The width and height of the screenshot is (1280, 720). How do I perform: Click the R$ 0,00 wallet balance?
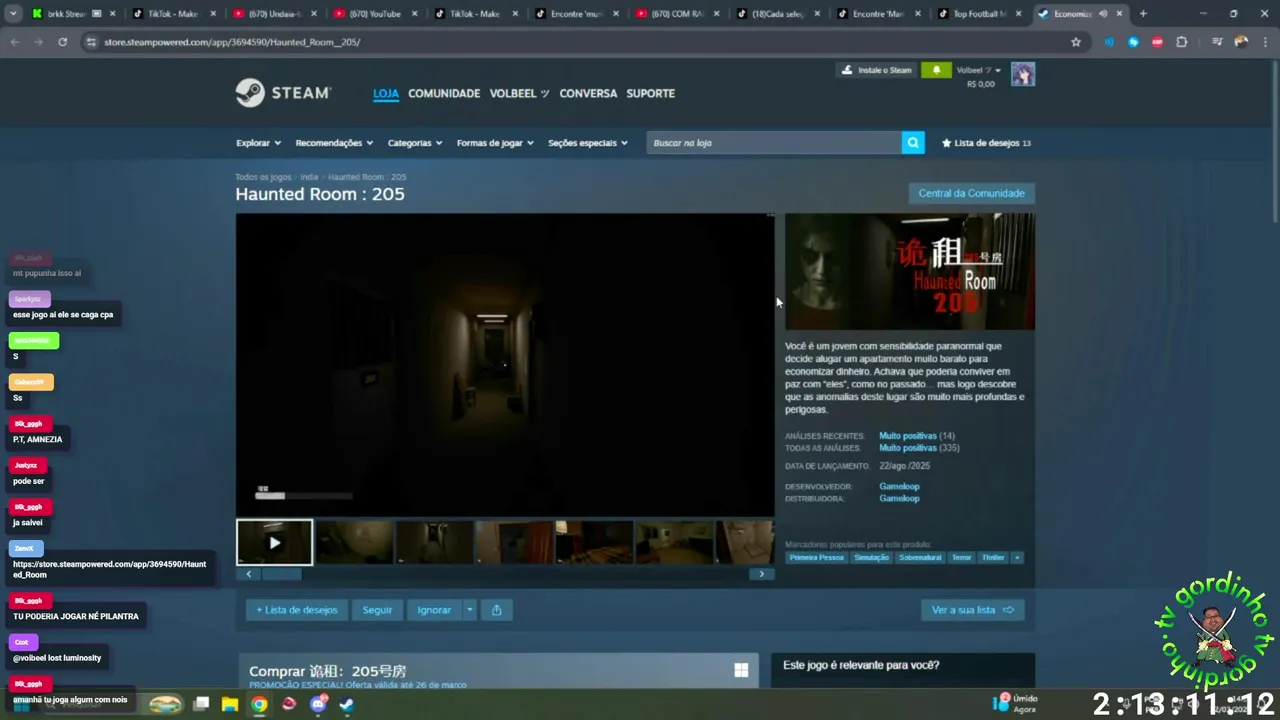click(980, 84)
